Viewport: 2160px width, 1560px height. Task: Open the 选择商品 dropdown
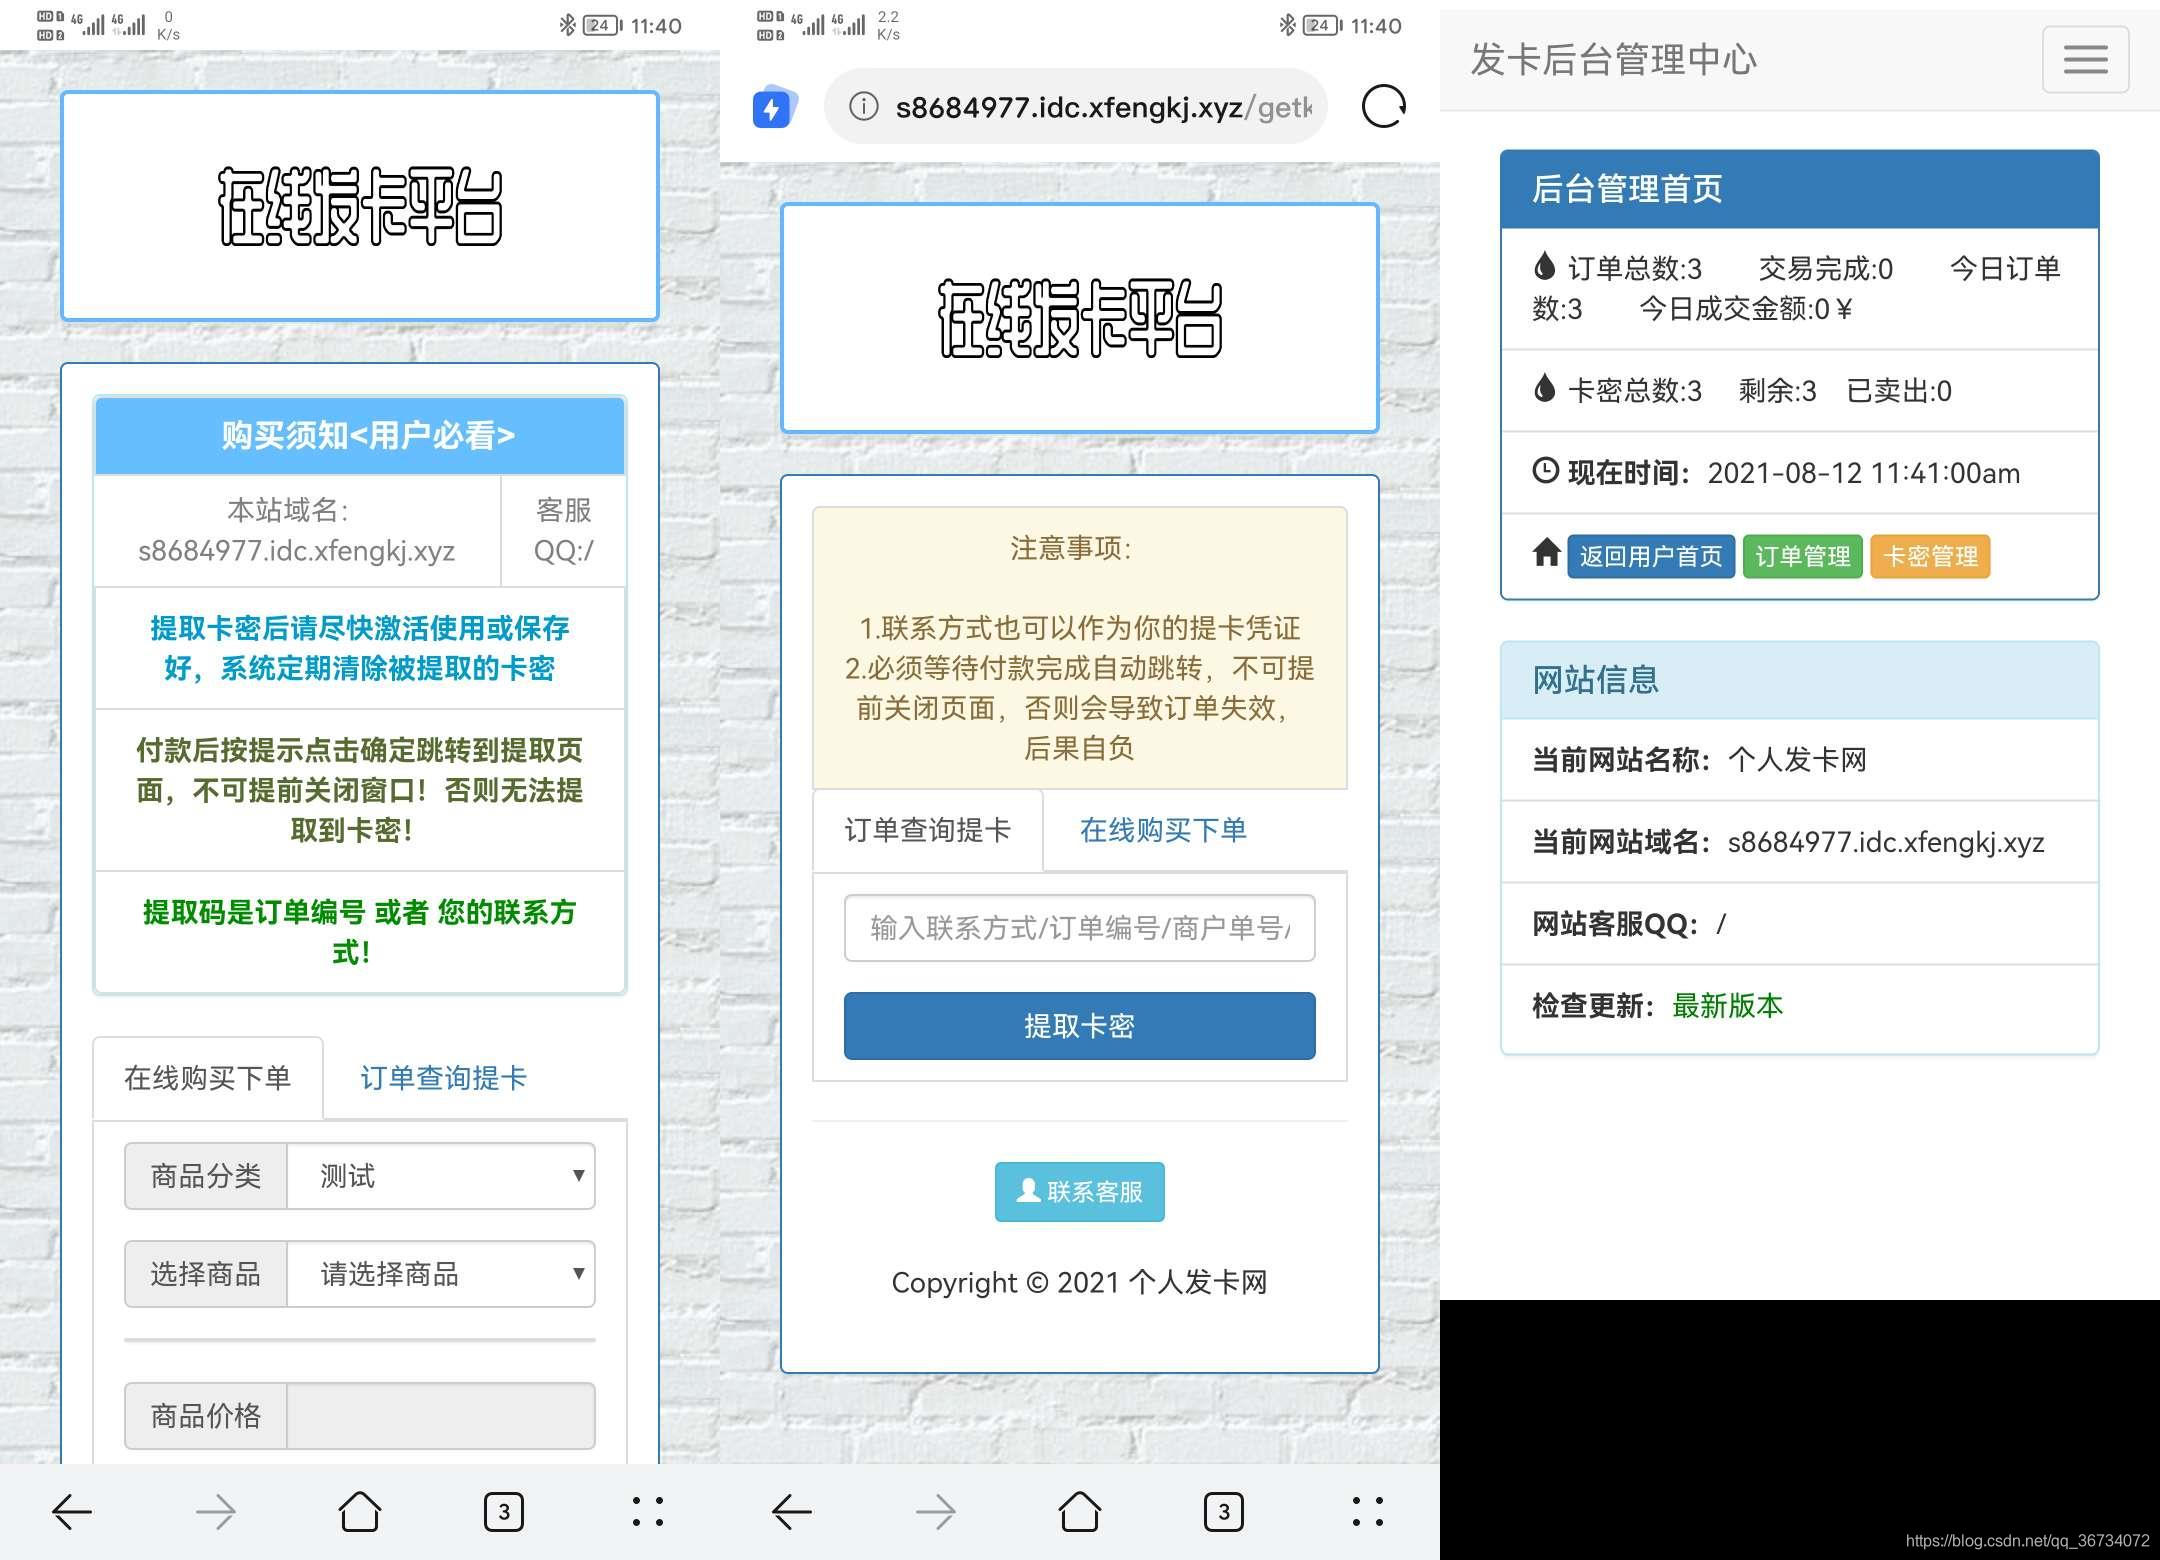[441, 1274]
